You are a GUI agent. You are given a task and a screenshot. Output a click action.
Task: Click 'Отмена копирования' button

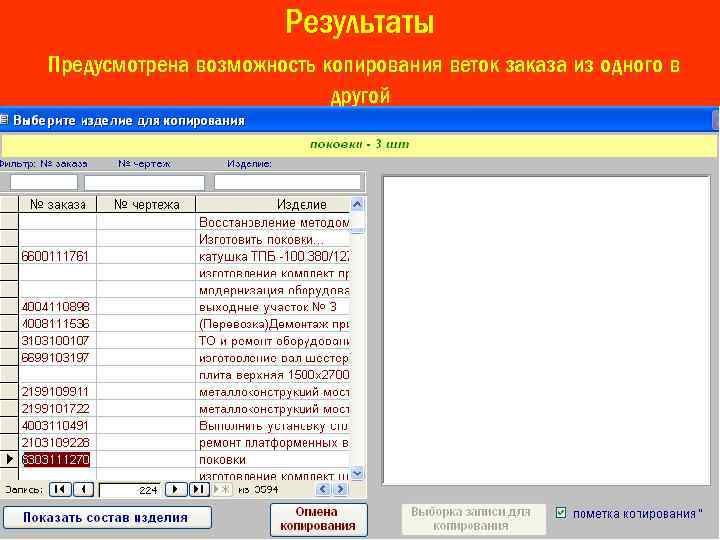point(318,519)
